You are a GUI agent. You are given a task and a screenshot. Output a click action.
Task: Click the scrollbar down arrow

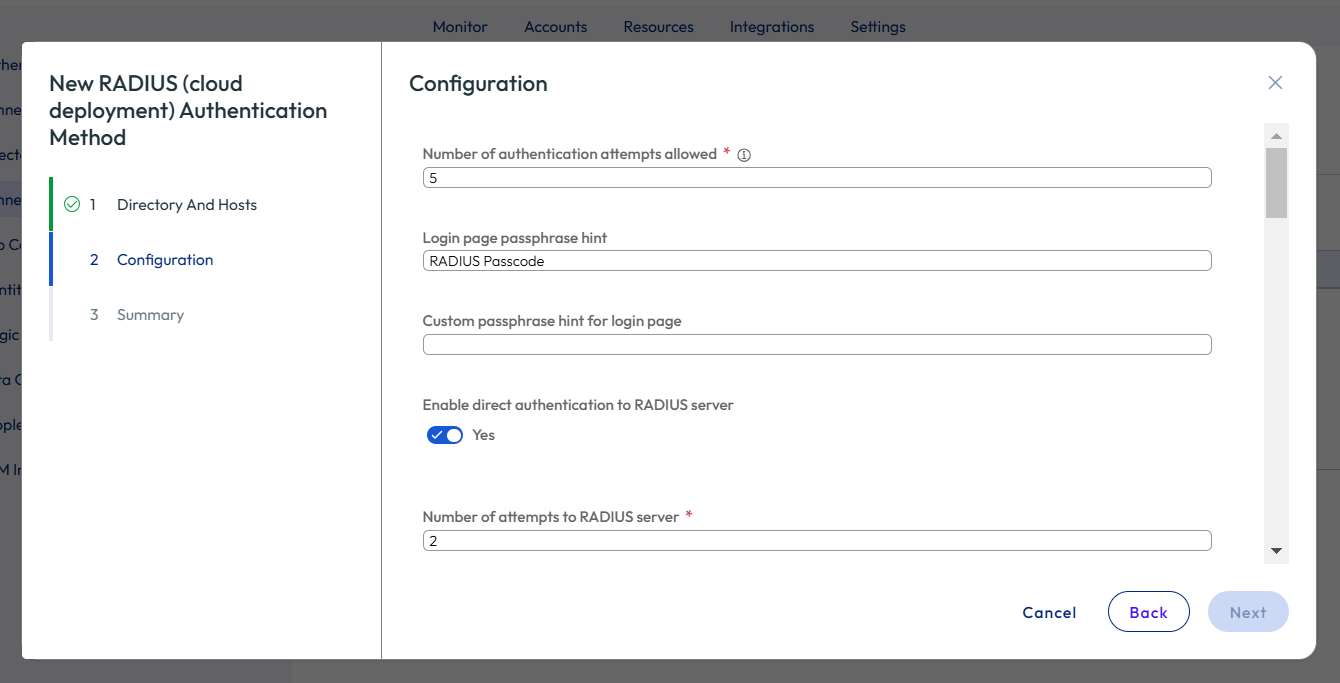1276,551
